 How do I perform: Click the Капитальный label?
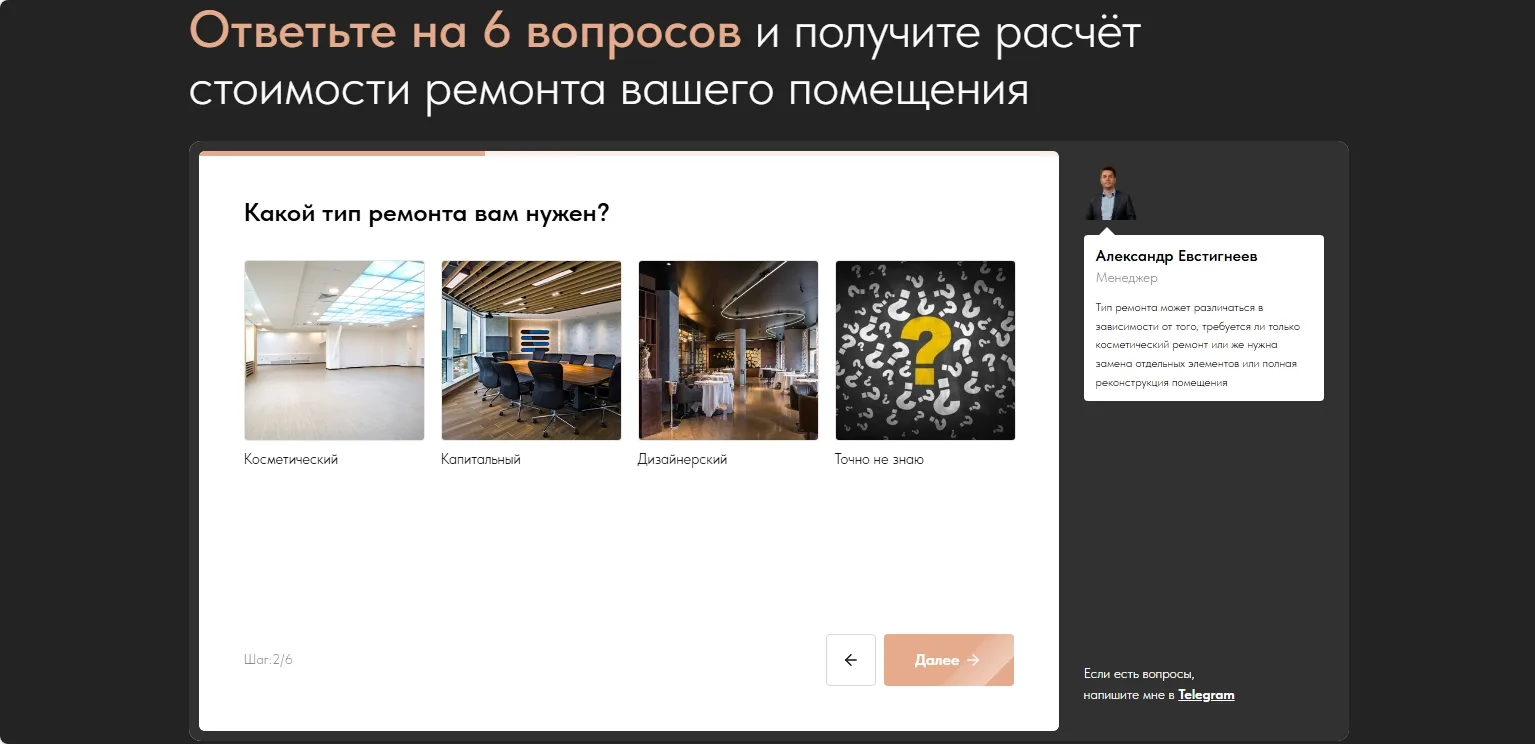[x=481, y=460]
